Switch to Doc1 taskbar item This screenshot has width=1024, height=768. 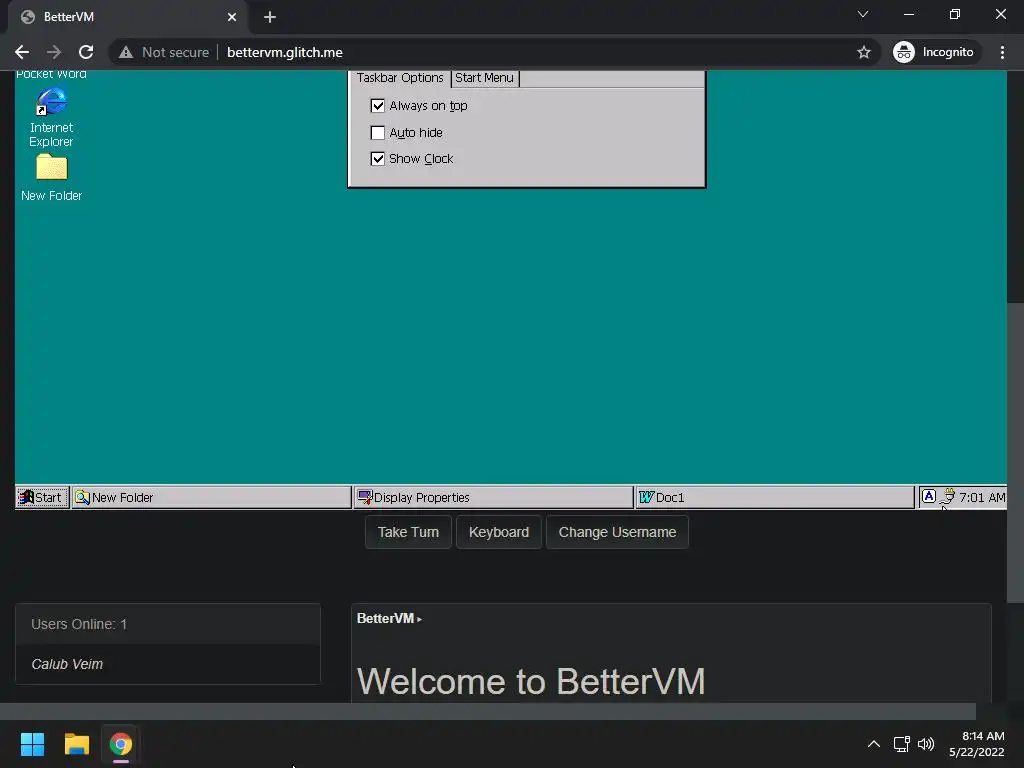pyautogui.click(x=775, y=497)
